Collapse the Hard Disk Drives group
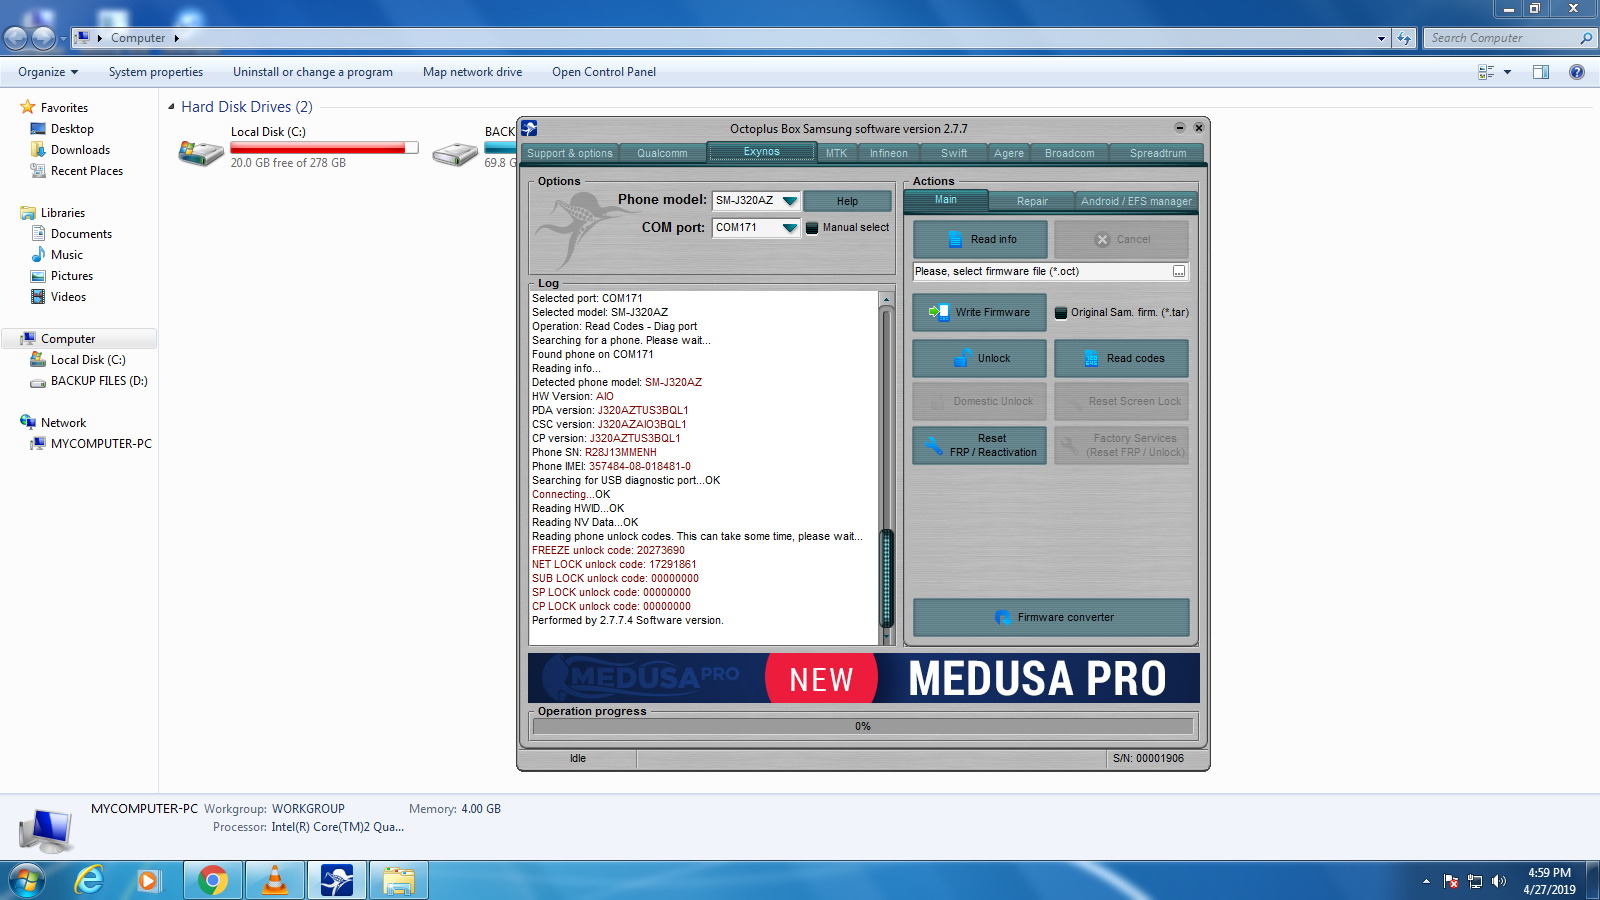The height and width of the screenshot is (900, 1600). (x=171, y=107)
